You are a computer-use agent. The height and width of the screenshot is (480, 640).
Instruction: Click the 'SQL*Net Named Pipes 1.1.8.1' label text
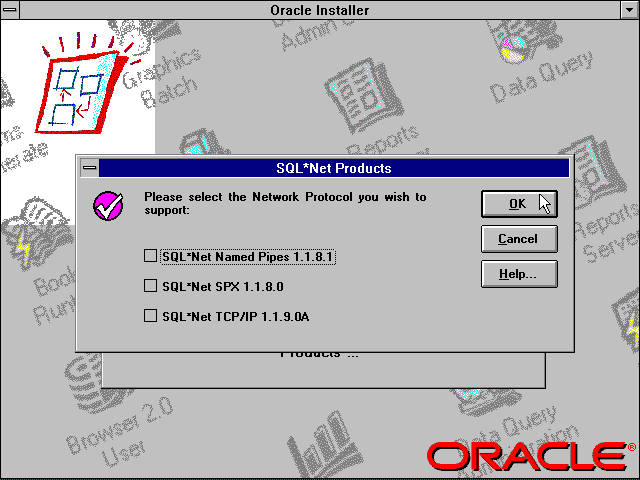coord(247,257)
